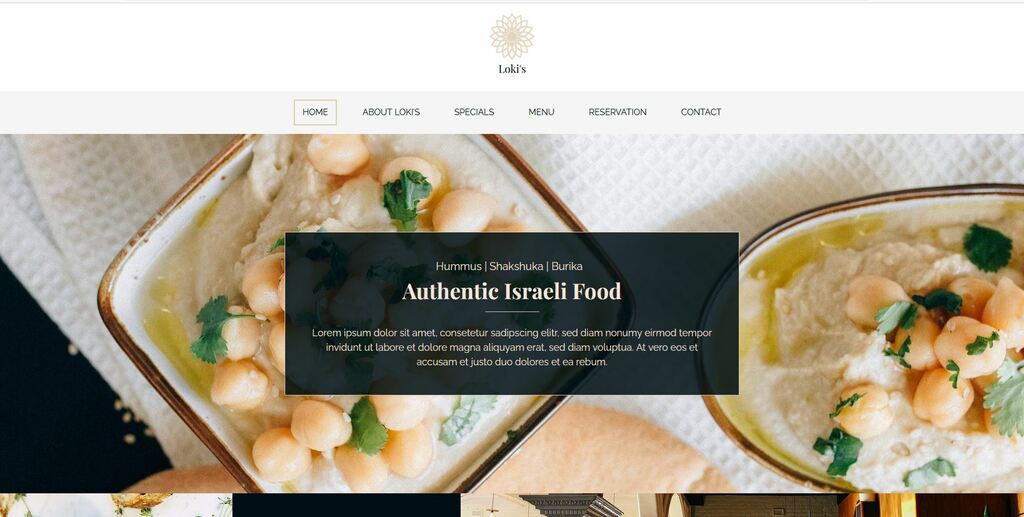This screenshot has height=517, width=1024.
Task: Click the Loki's brand name text
Action: (x=512, y=69)
